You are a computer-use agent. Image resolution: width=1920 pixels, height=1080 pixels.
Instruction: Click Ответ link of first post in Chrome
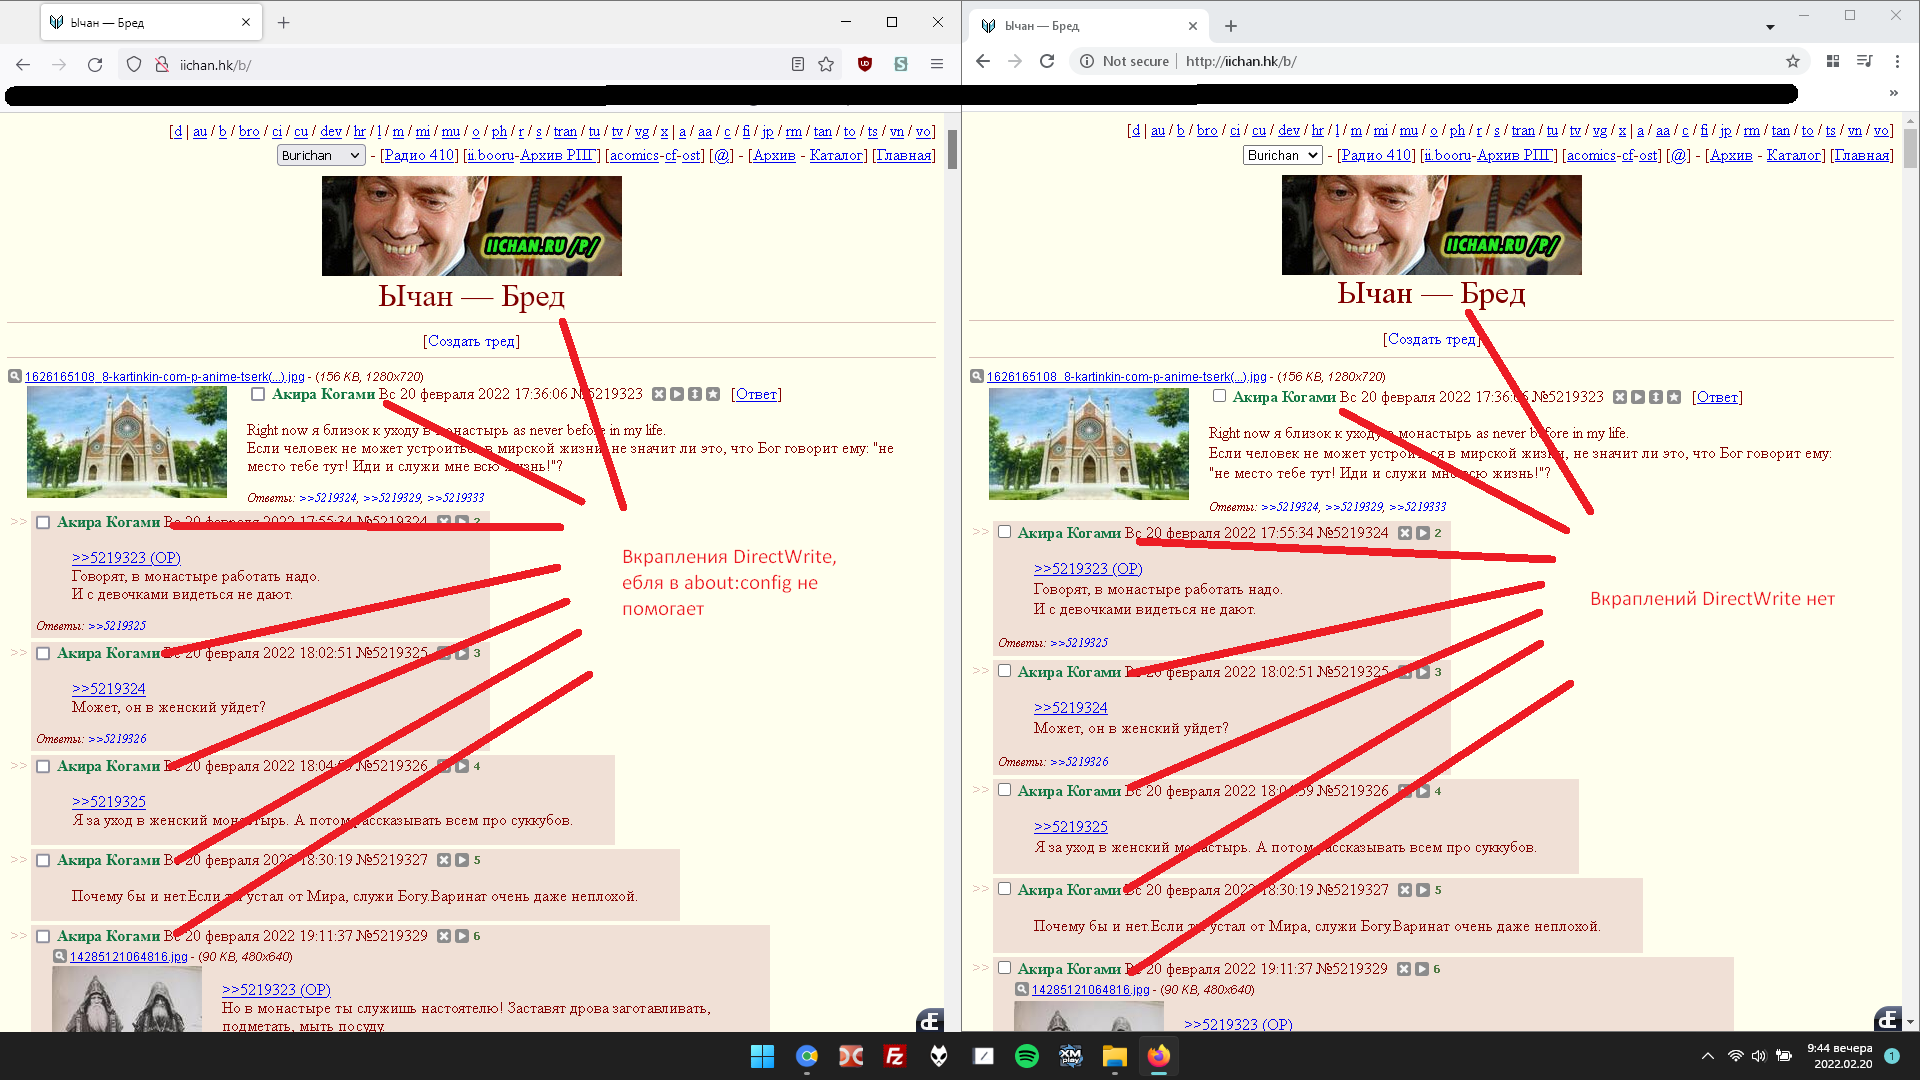pyautogui.click(x=1717, y=397)
